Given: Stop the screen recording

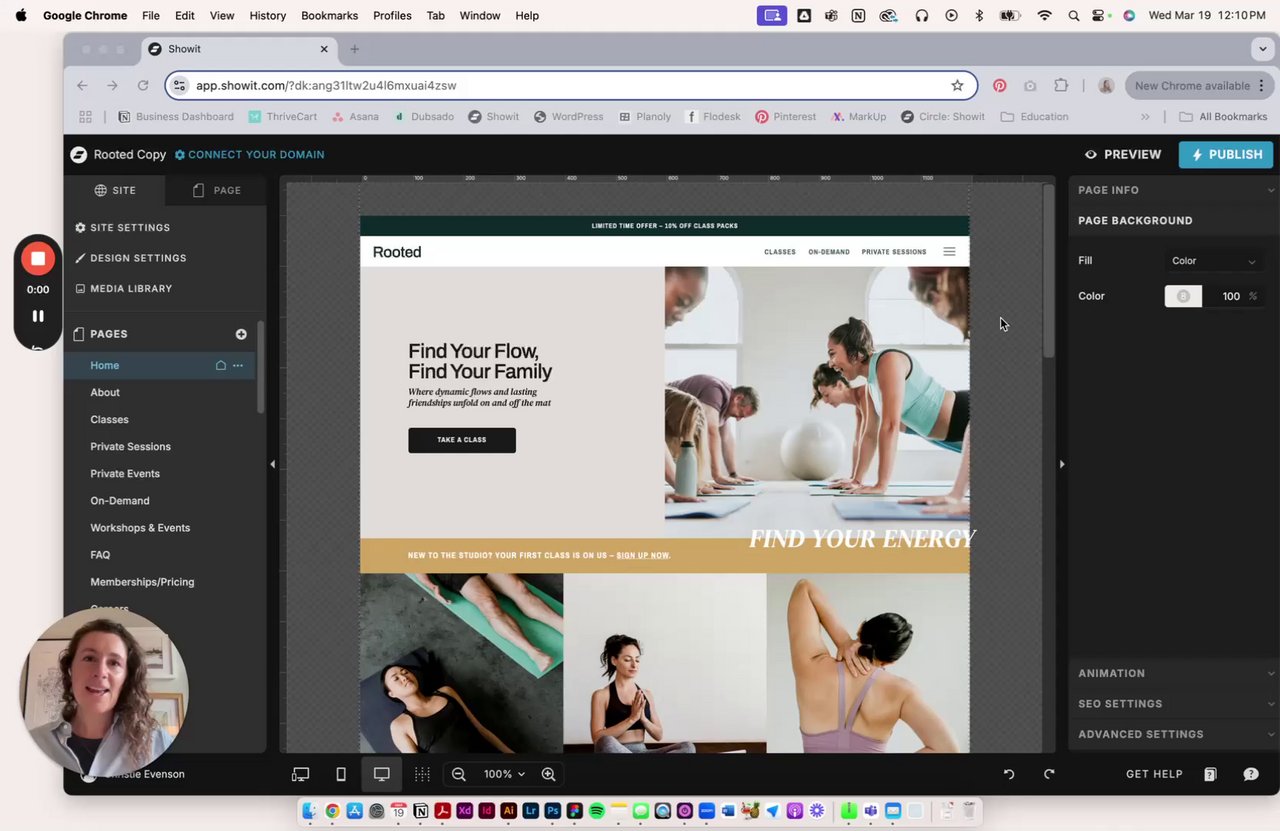Looking at the screenshot, I should pos(38,259).
